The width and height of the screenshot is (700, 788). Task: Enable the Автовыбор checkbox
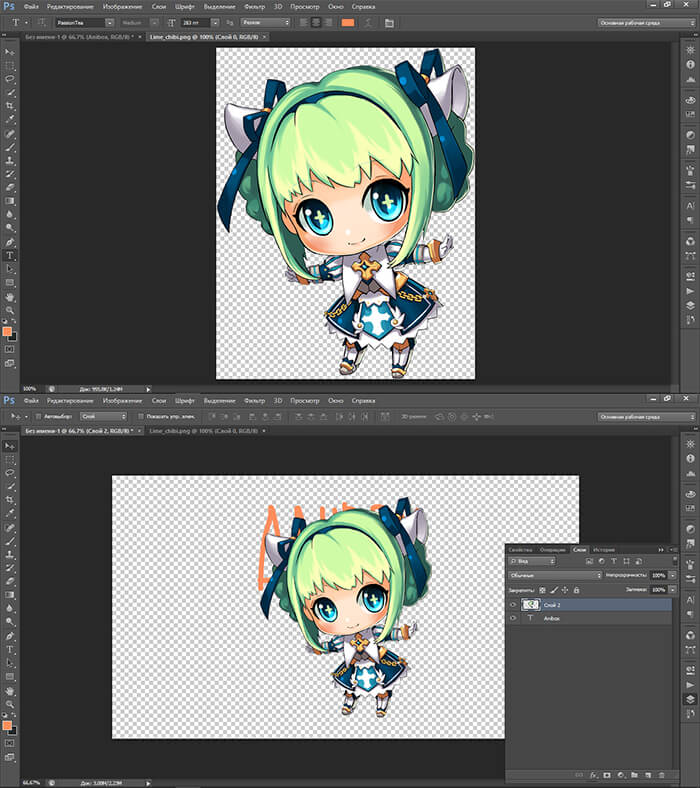pyautogui.click(x=37, y=416)
